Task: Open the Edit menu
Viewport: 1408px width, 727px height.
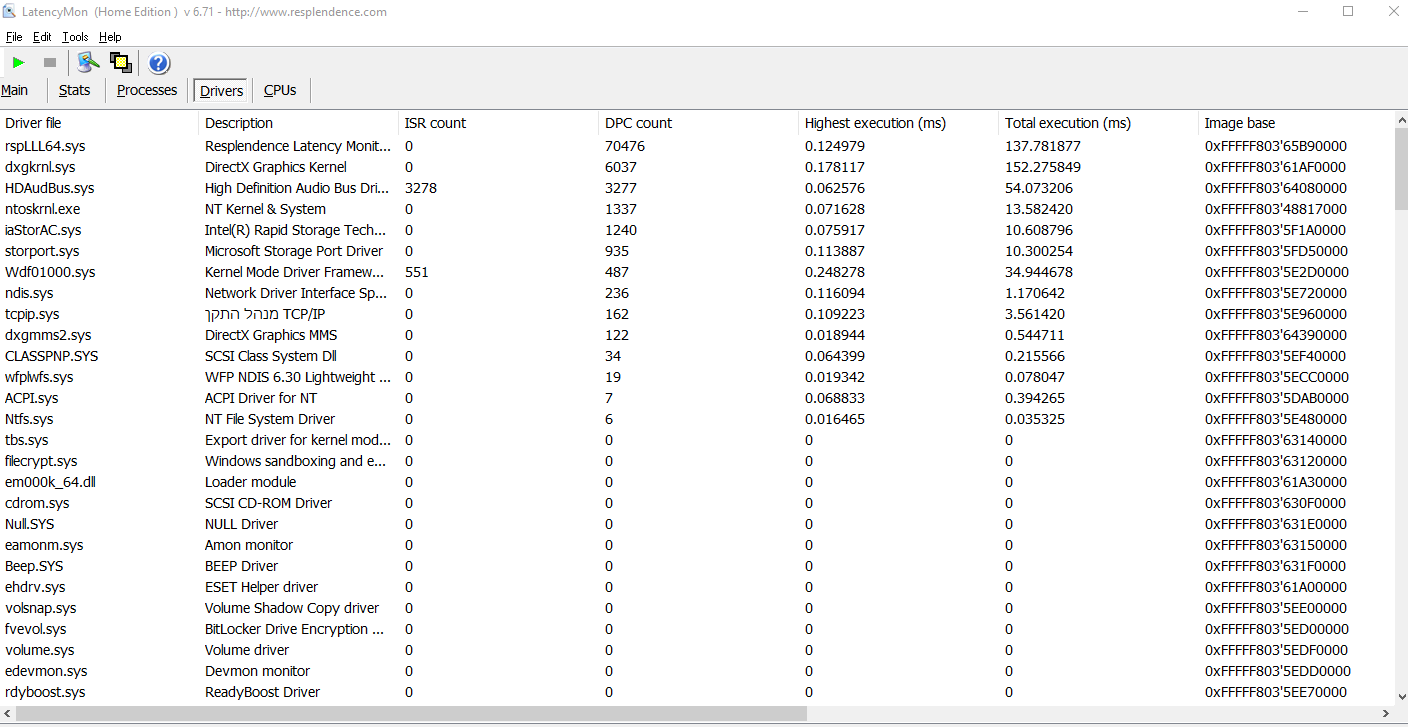Action: [42, 37]
